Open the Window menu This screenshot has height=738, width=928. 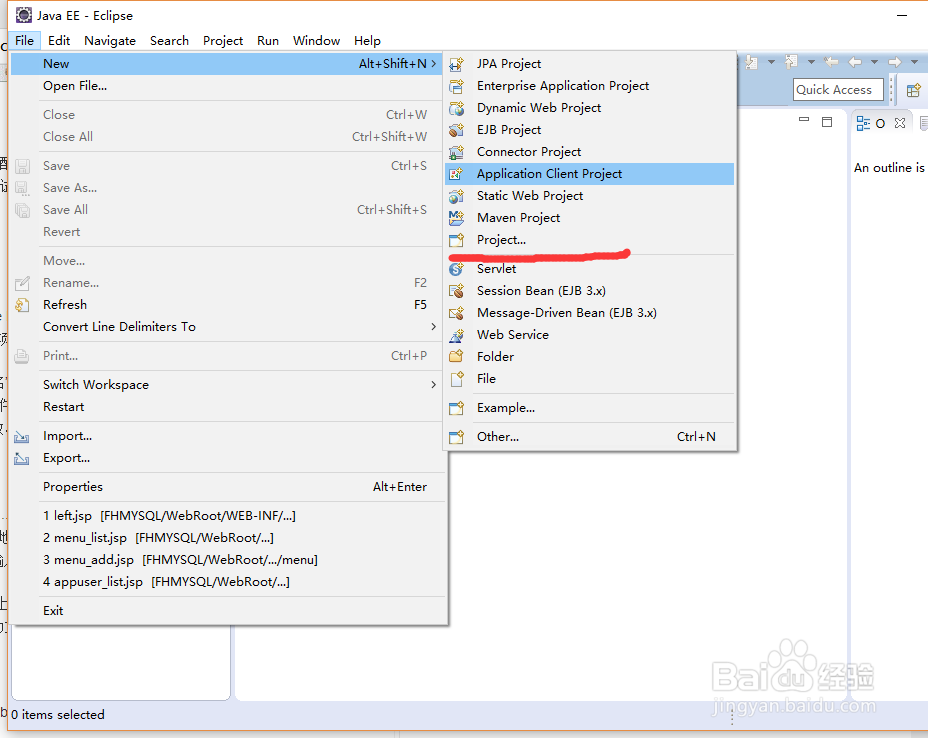click(x=317, y=41)
